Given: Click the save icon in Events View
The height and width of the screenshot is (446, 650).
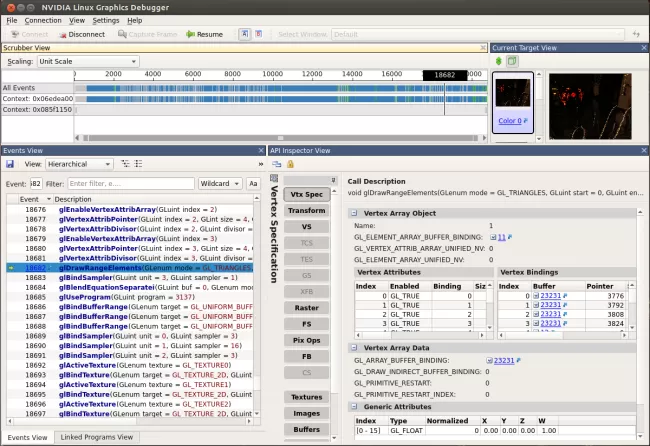Looking at the screenshot, I should (10, 164).
